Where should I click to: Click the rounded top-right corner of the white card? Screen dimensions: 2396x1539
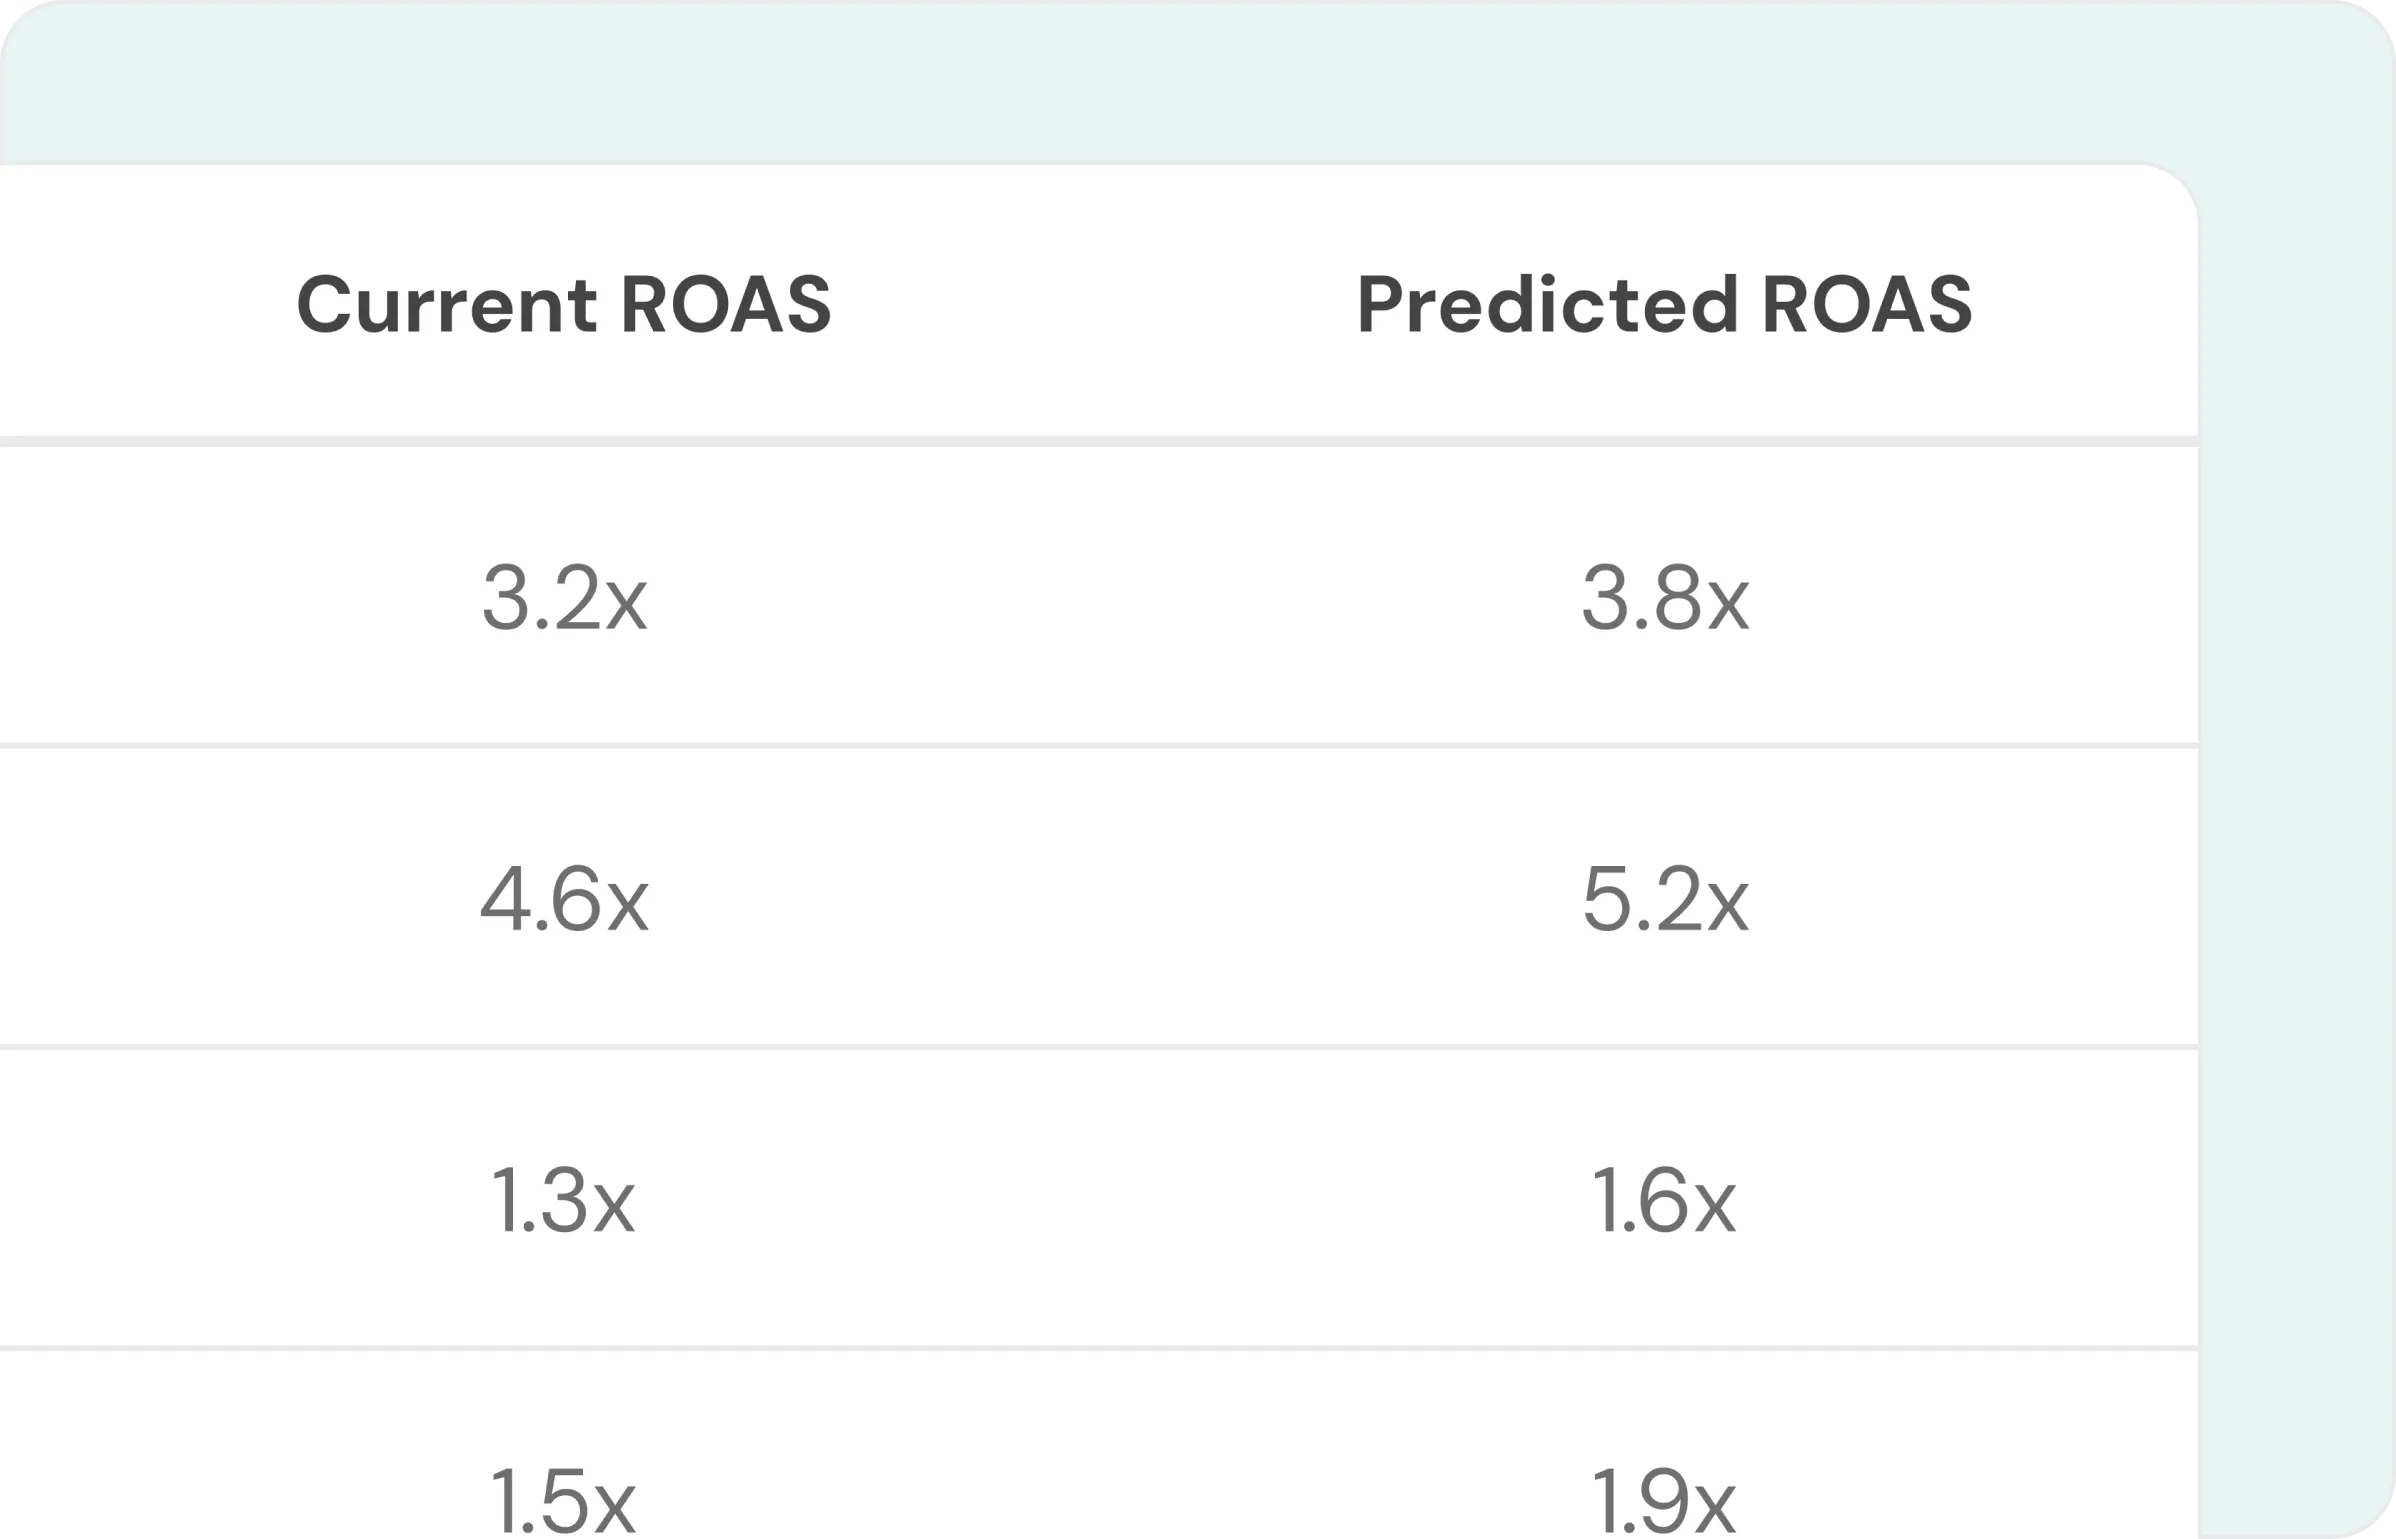[2170, 192]
